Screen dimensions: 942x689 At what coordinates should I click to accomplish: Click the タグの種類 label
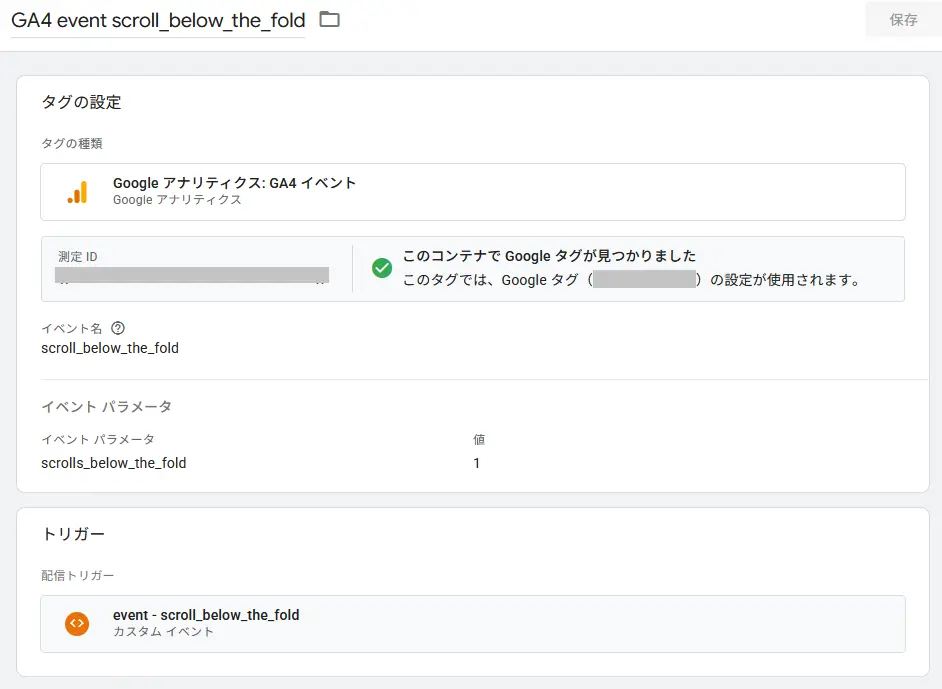(x=74, y=143)
